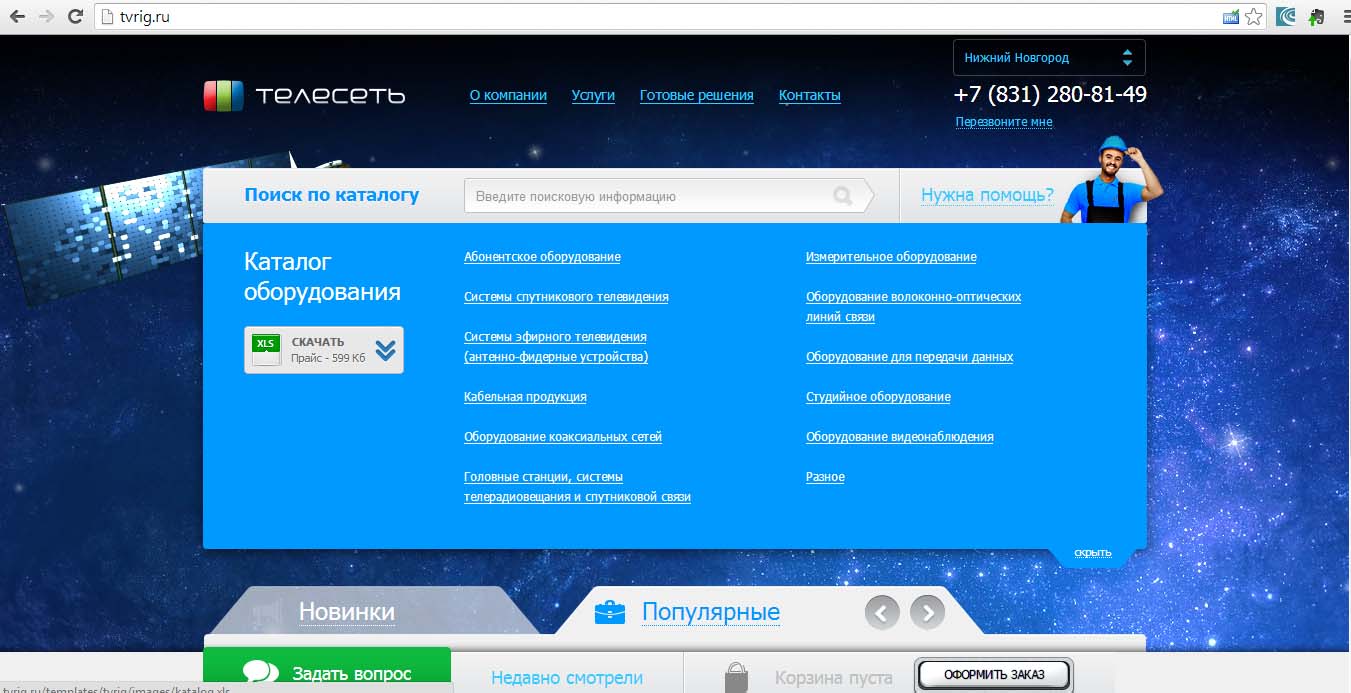Click the megaphone icon beside Новинки

[266, 612]
